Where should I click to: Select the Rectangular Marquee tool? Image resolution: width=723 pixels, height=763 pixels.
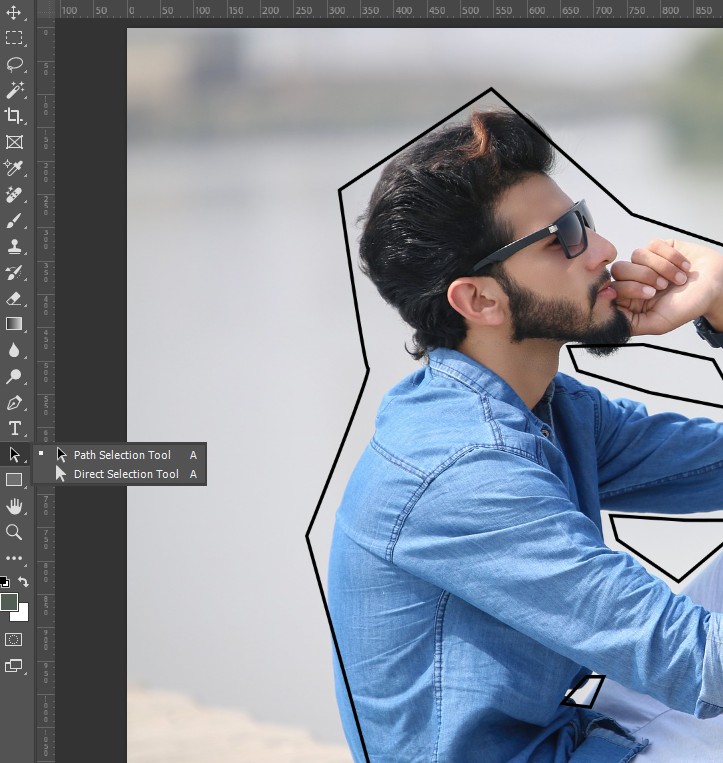pyautogui.click(x=14, y=37)
